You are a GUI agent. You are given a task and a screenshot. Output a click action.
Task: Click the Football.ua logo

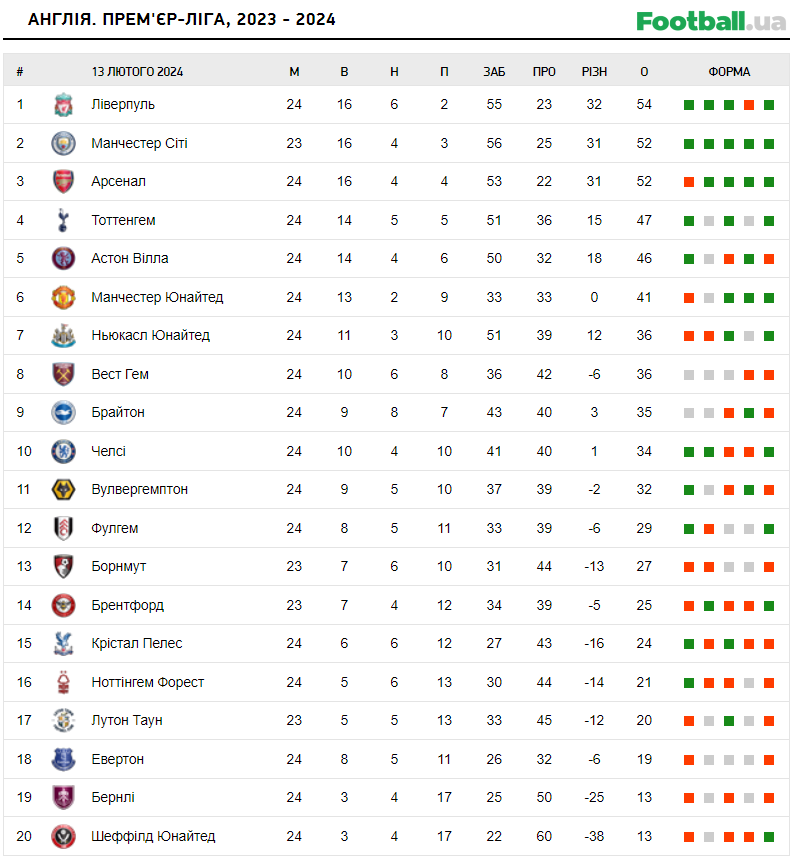pos(711,20)
